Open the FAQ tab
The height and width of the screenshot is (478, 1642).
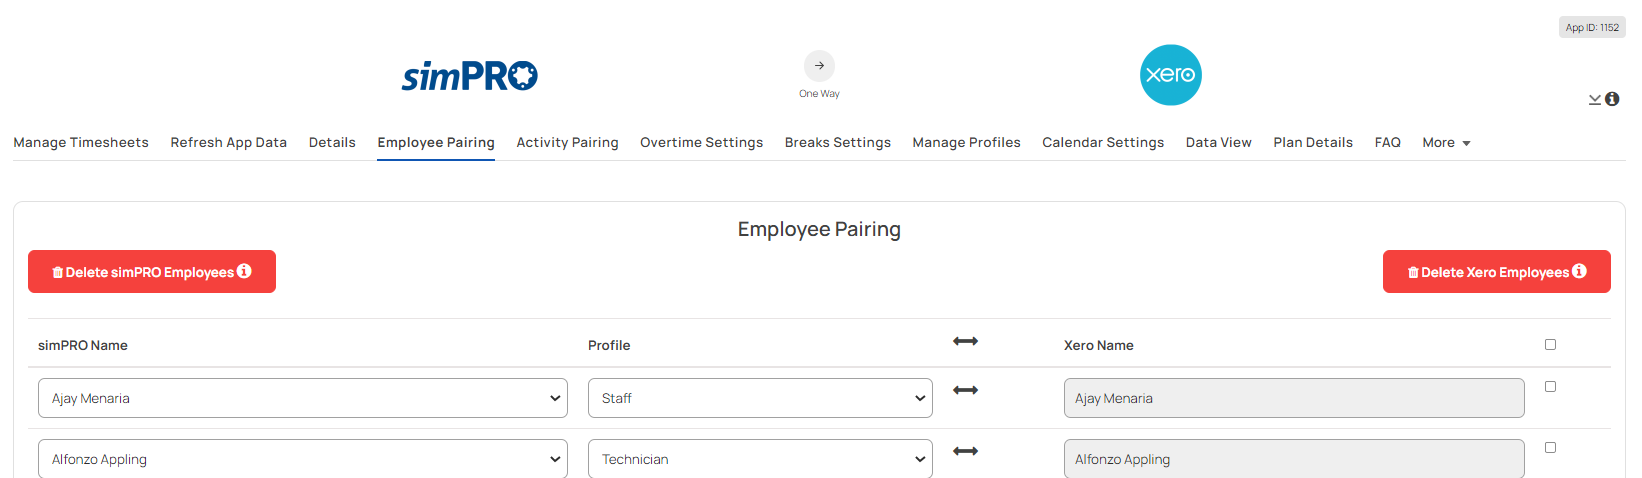[x=1388, y=143]
